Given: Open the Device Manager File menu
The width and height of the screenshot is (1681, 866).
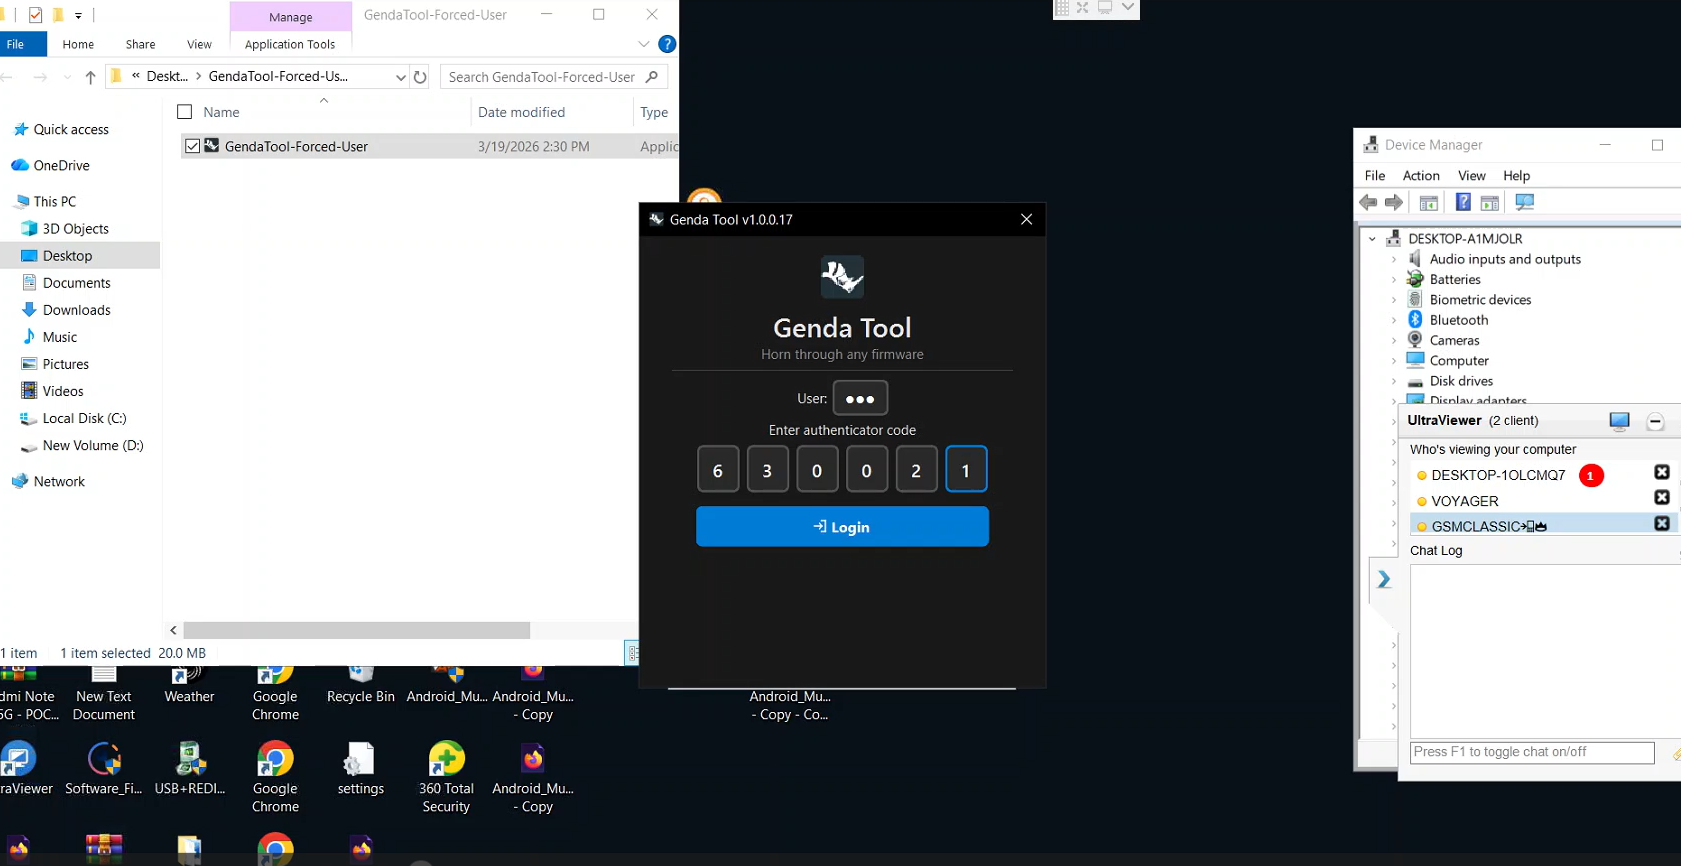Looking at the screenshot, I should 1375,175.
